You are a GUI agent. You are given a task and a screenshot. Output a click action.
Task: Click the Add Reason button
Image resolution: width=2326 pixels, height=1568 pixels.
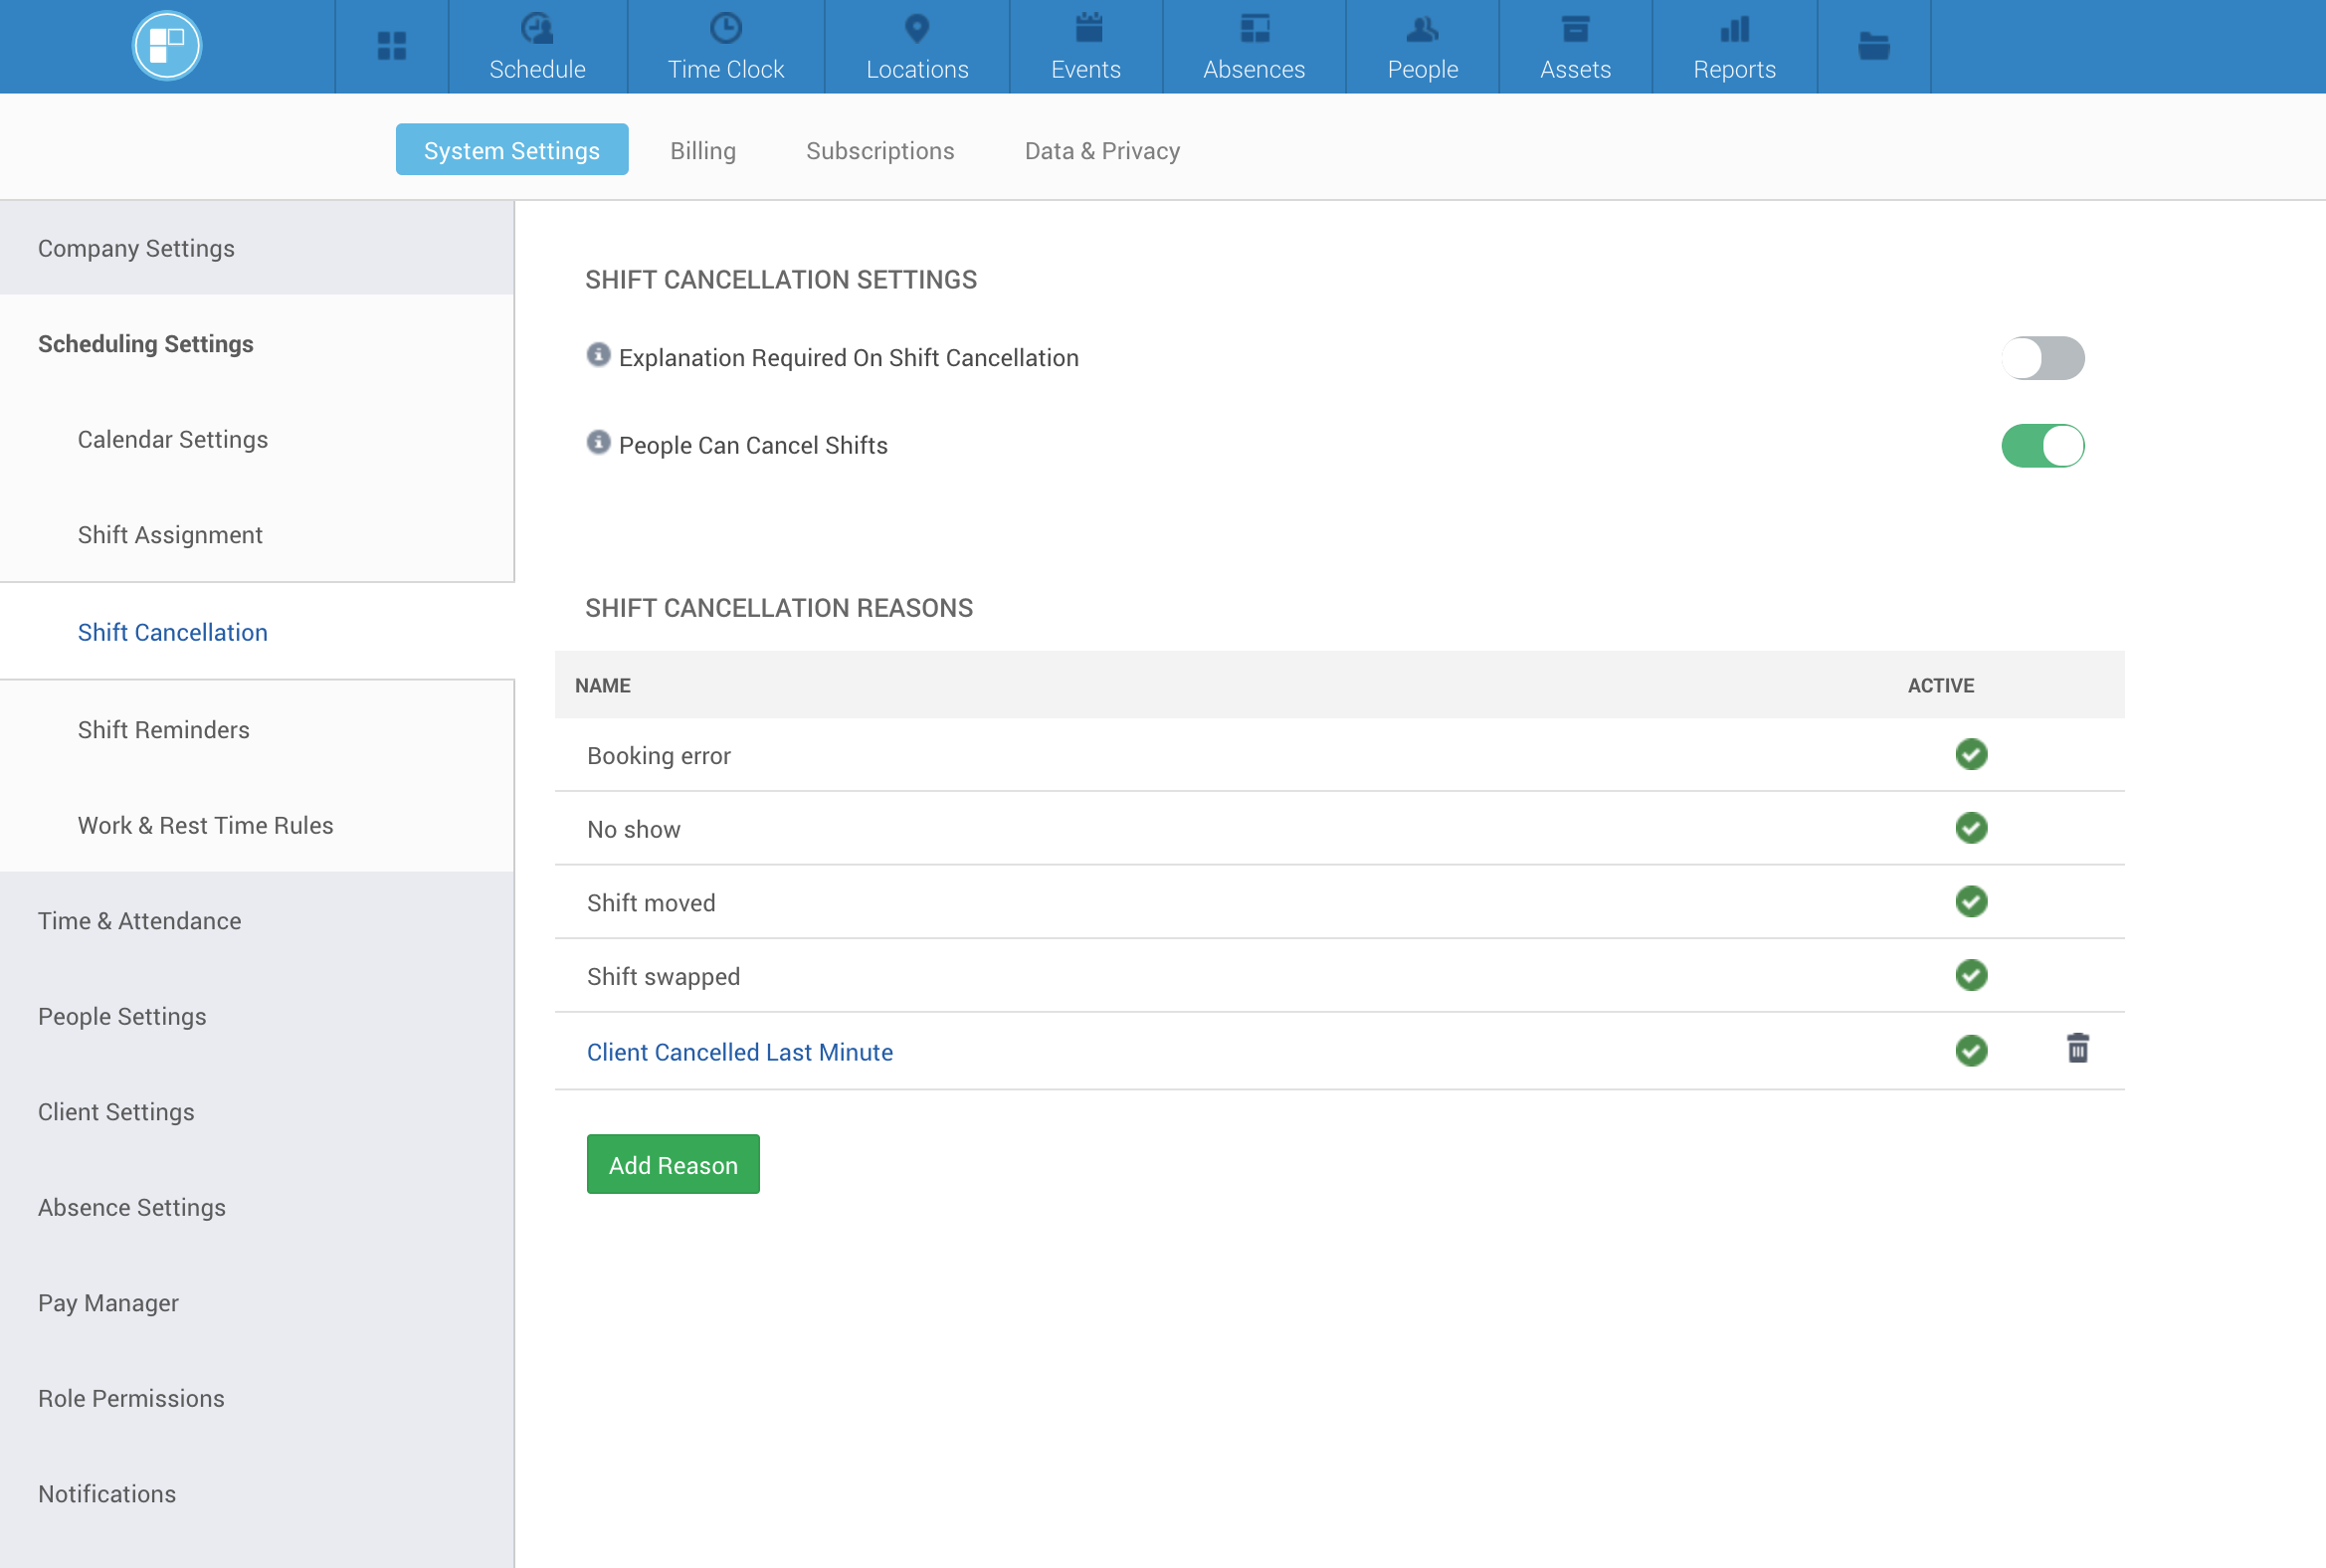tap(672, 1165)
